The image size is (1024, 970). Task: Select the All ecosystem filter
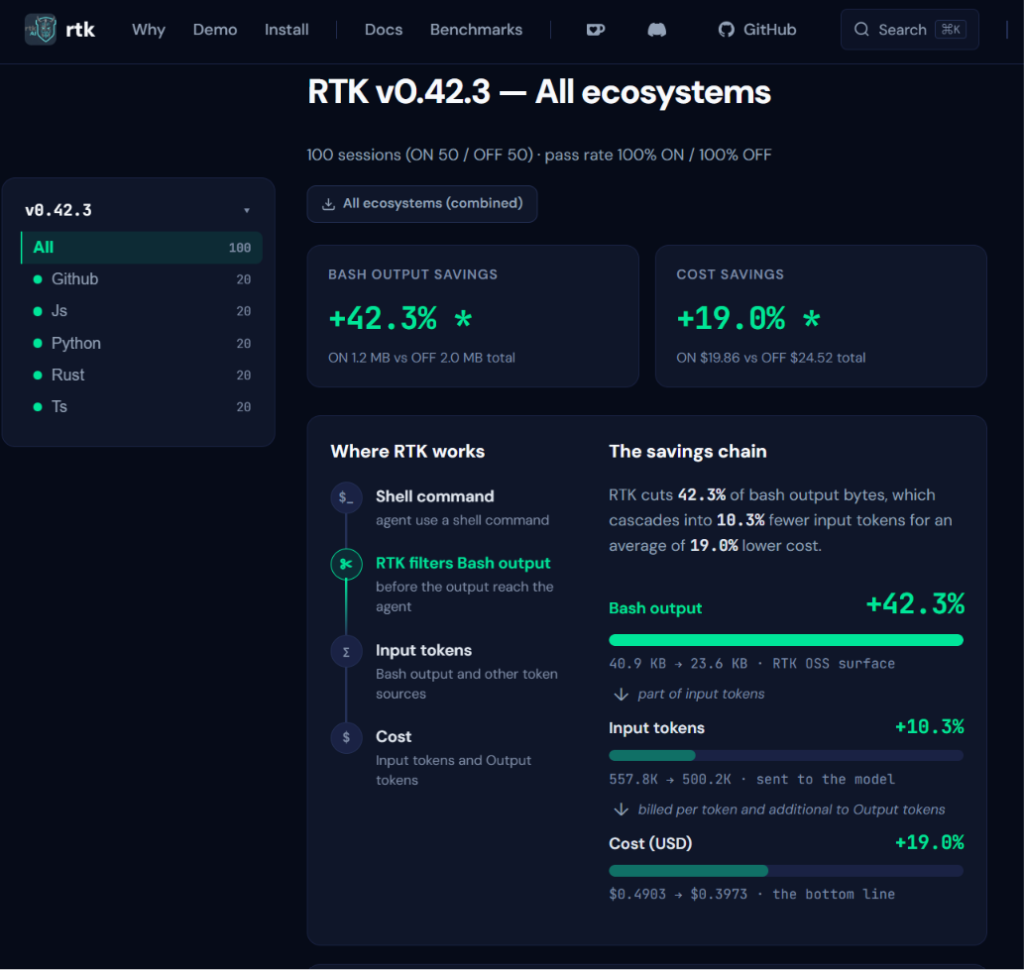click(142, 248)
